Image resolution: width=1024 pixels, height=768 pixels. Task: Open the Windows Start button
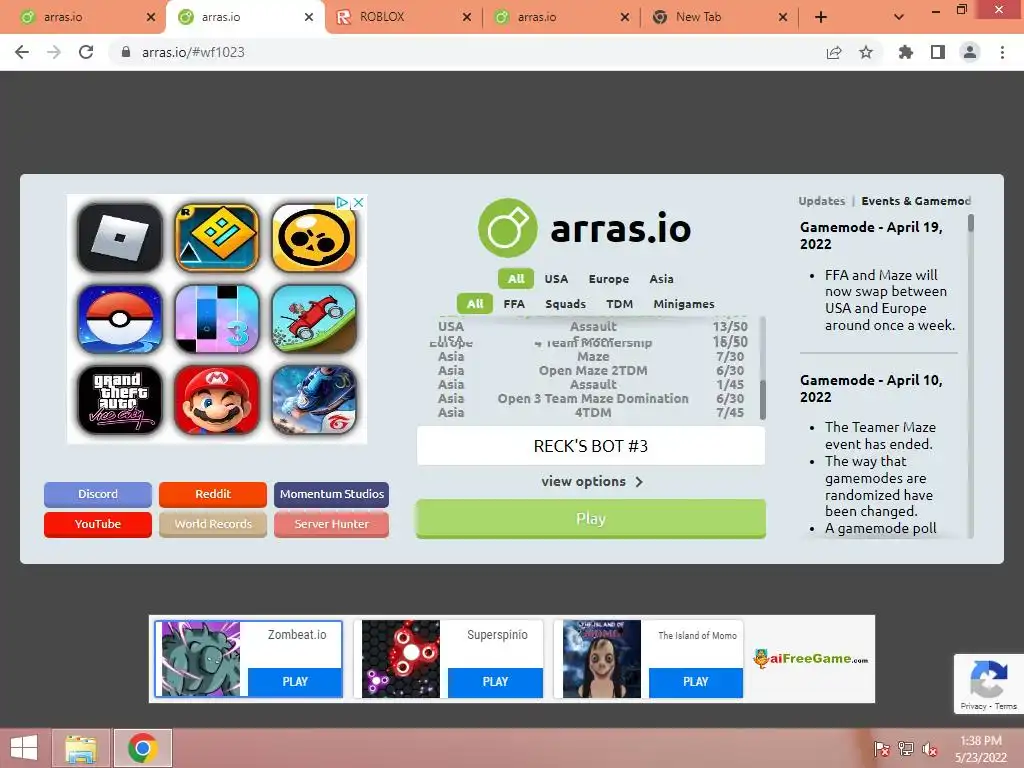coord(24,748)
